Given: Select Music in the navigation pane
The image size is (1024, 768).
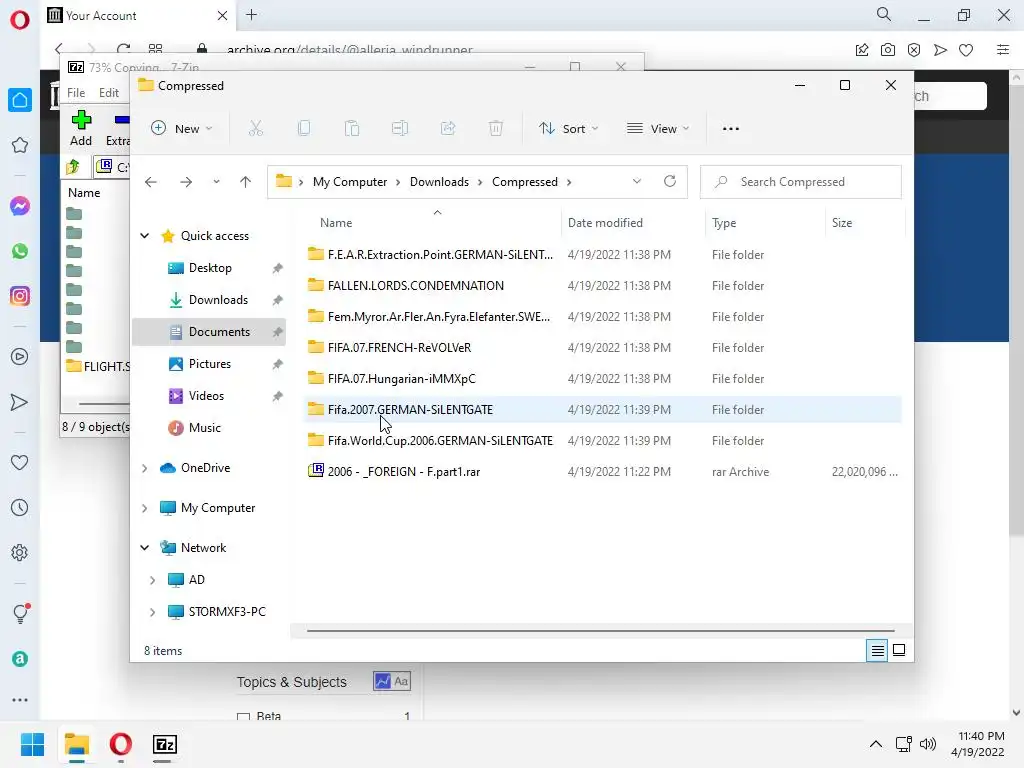Looking at the screenshot, I should point(204,428).
